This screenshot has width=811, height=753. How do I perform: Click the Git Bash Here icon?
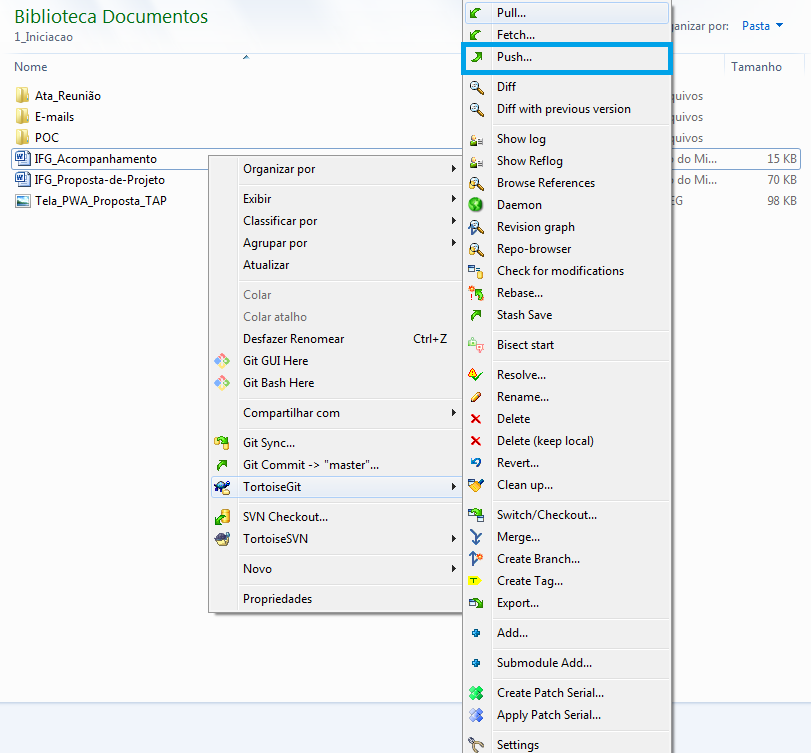tap(222, 383)
